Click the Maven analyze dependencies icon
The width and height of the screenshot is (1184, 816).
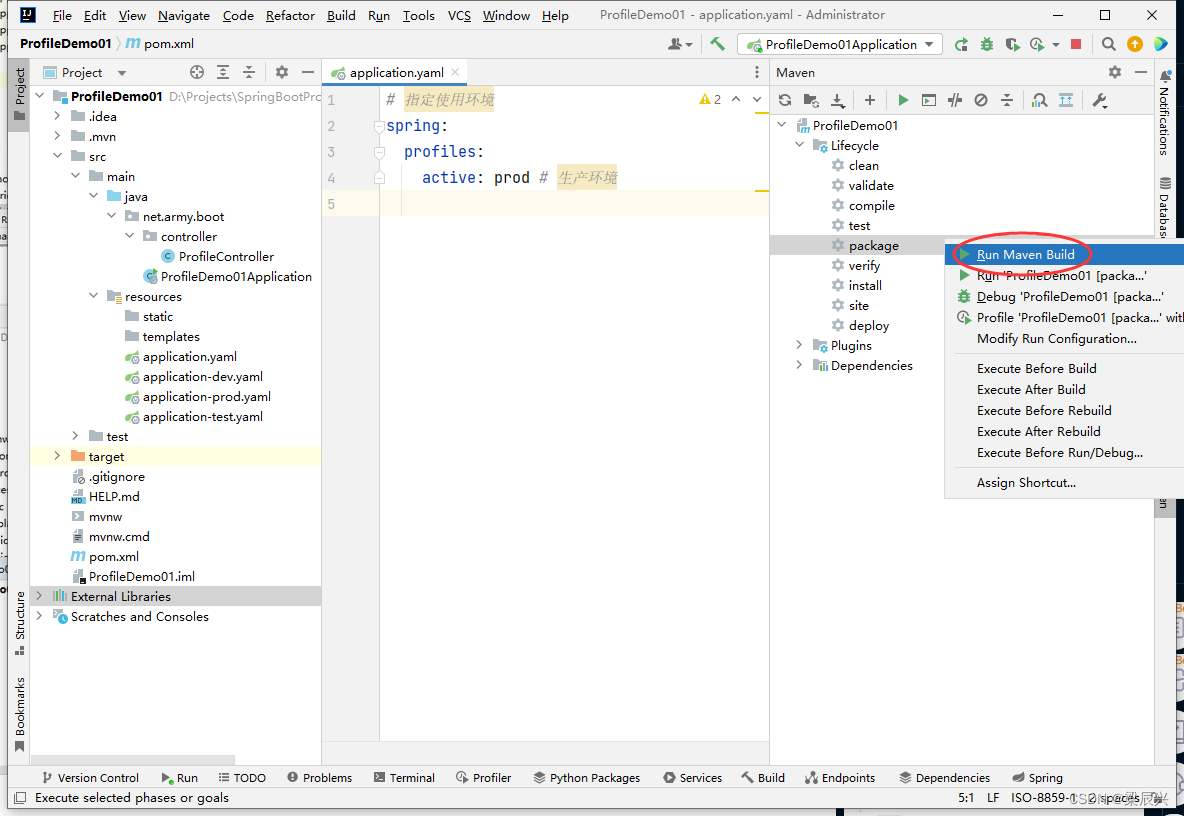[1040, 100]
